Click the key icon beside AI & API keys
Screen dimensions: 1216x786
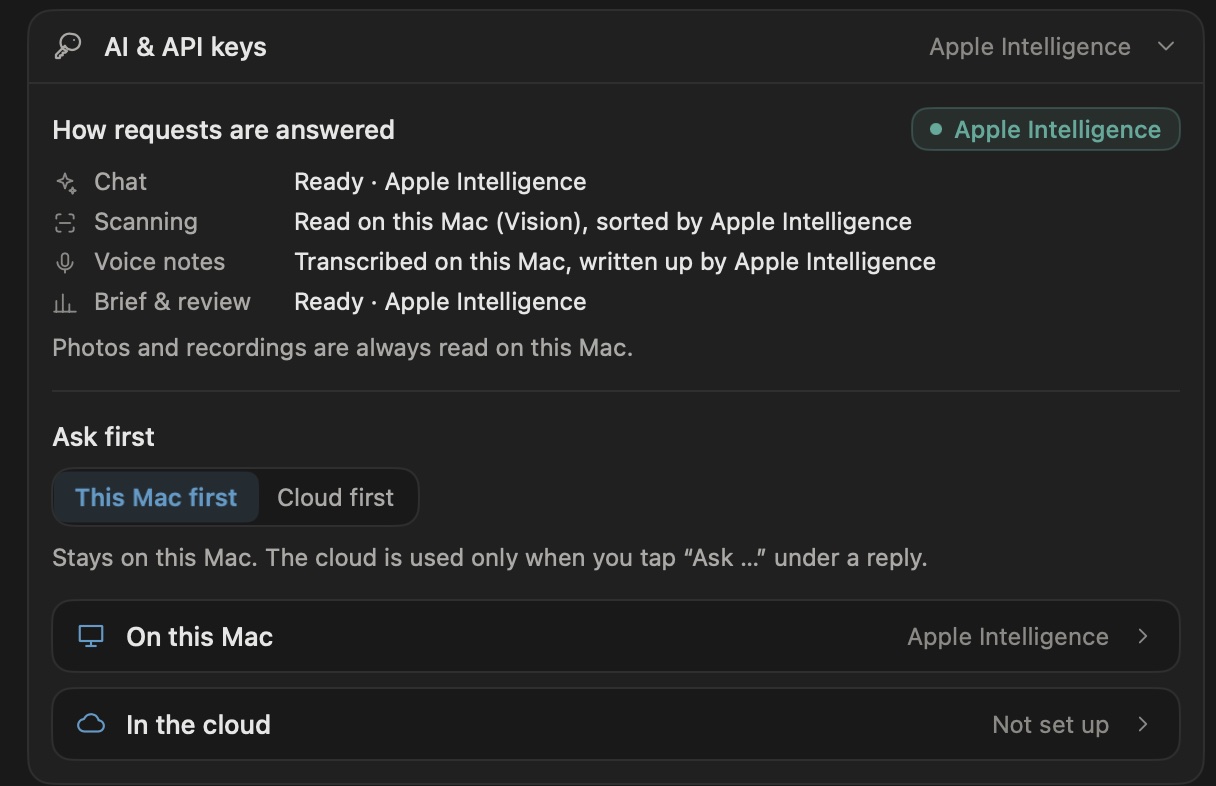pos(68,47)
